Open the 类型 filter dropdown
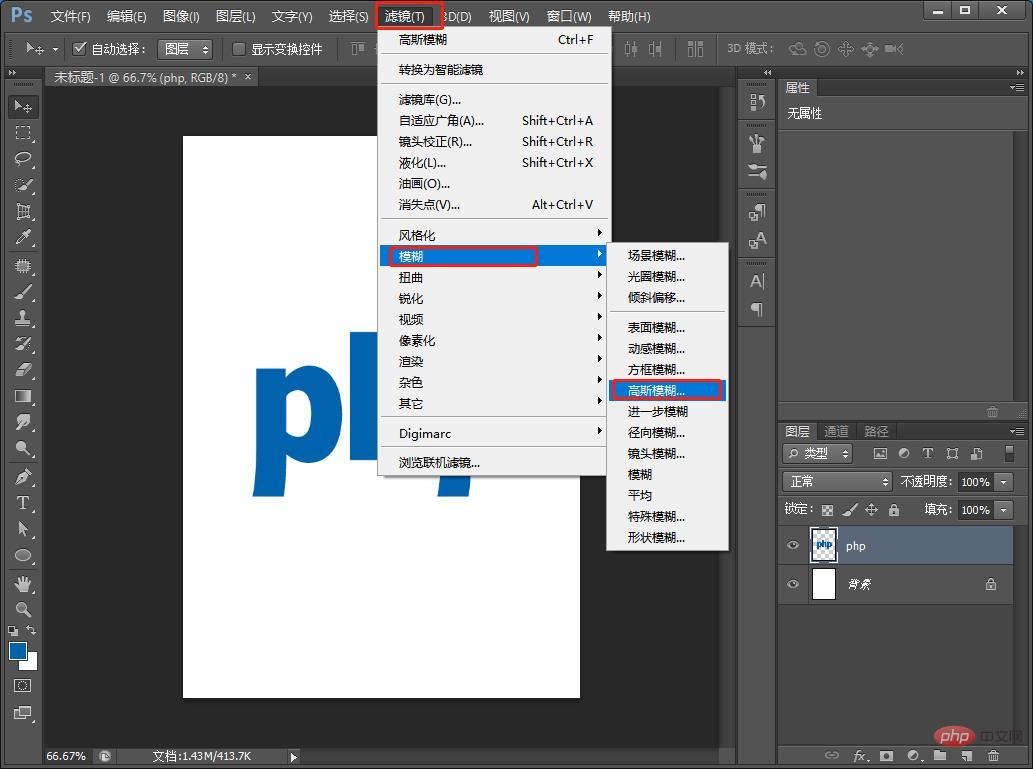The height and width of the screenshot is (769, 1033). (x=819, y=453)
